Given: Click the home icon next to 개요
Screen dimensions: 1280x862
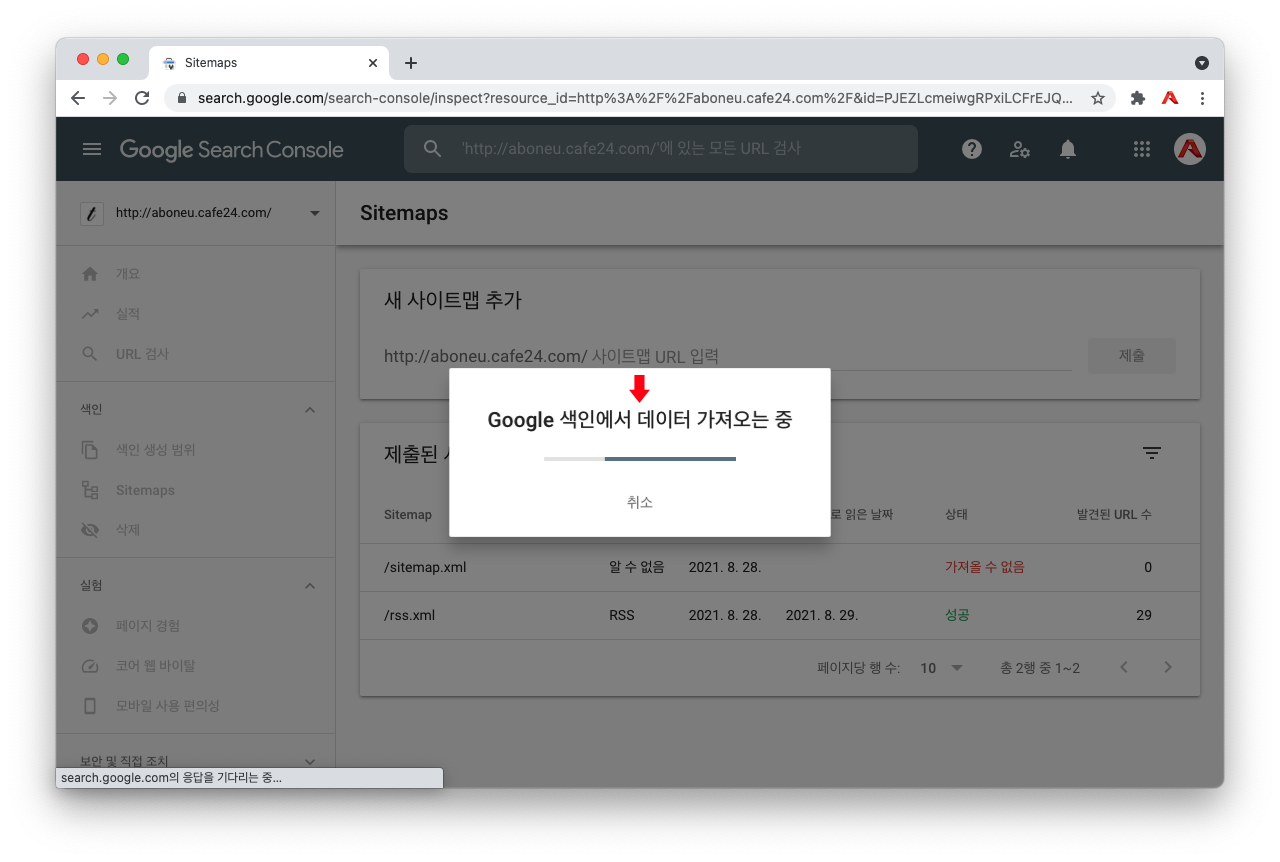Looking at the screenshot, I should point(90,274).
